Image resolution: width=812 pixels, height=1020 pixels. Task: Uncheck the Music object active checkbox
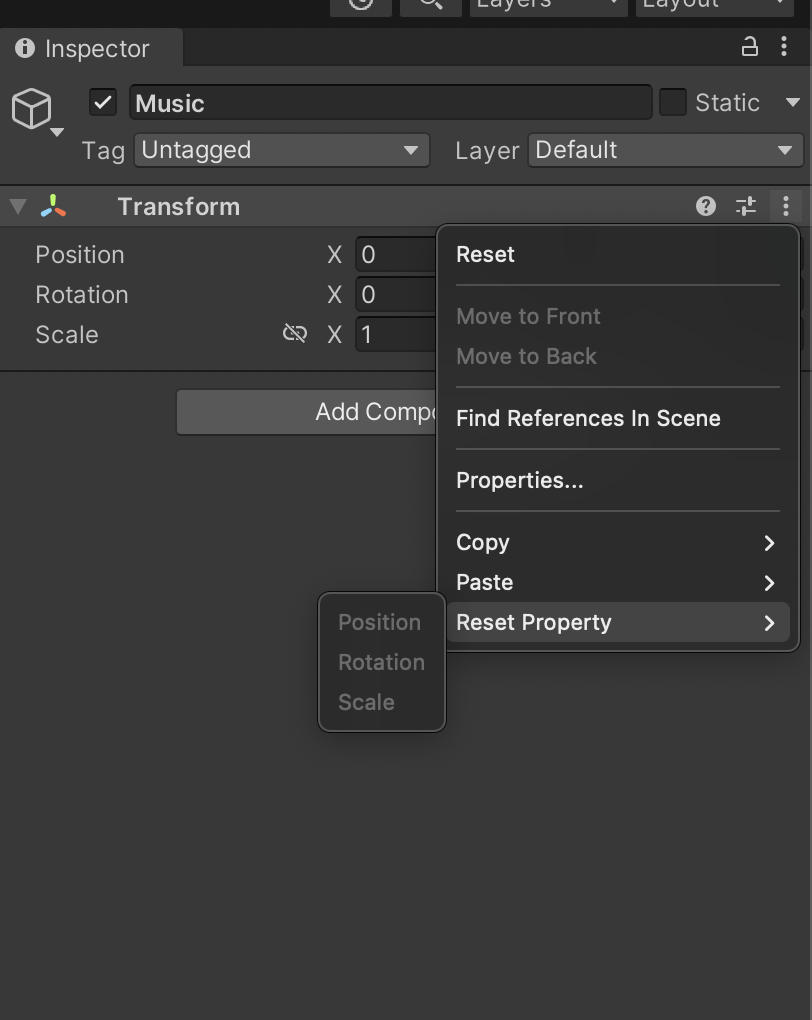[103, 102]
